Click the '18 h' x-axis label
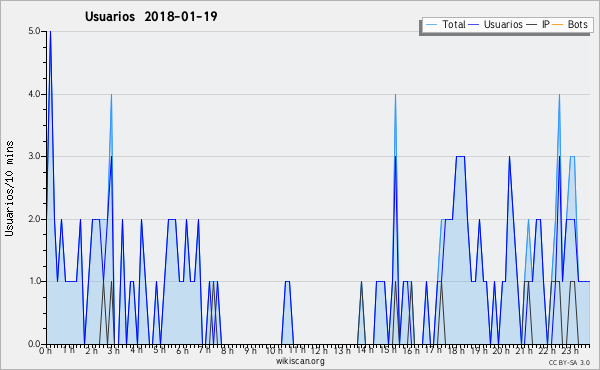Screen dimensions: 600x370 coord(456,350)
